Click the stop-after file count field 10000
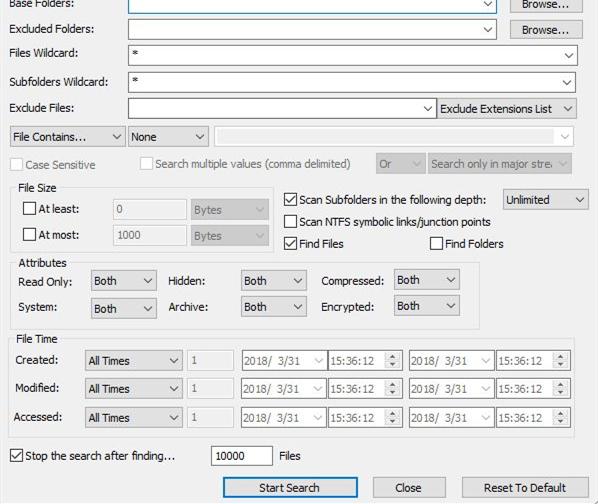Screen dimensions: 598x504 pyautogui.click(x=242, y=456)
